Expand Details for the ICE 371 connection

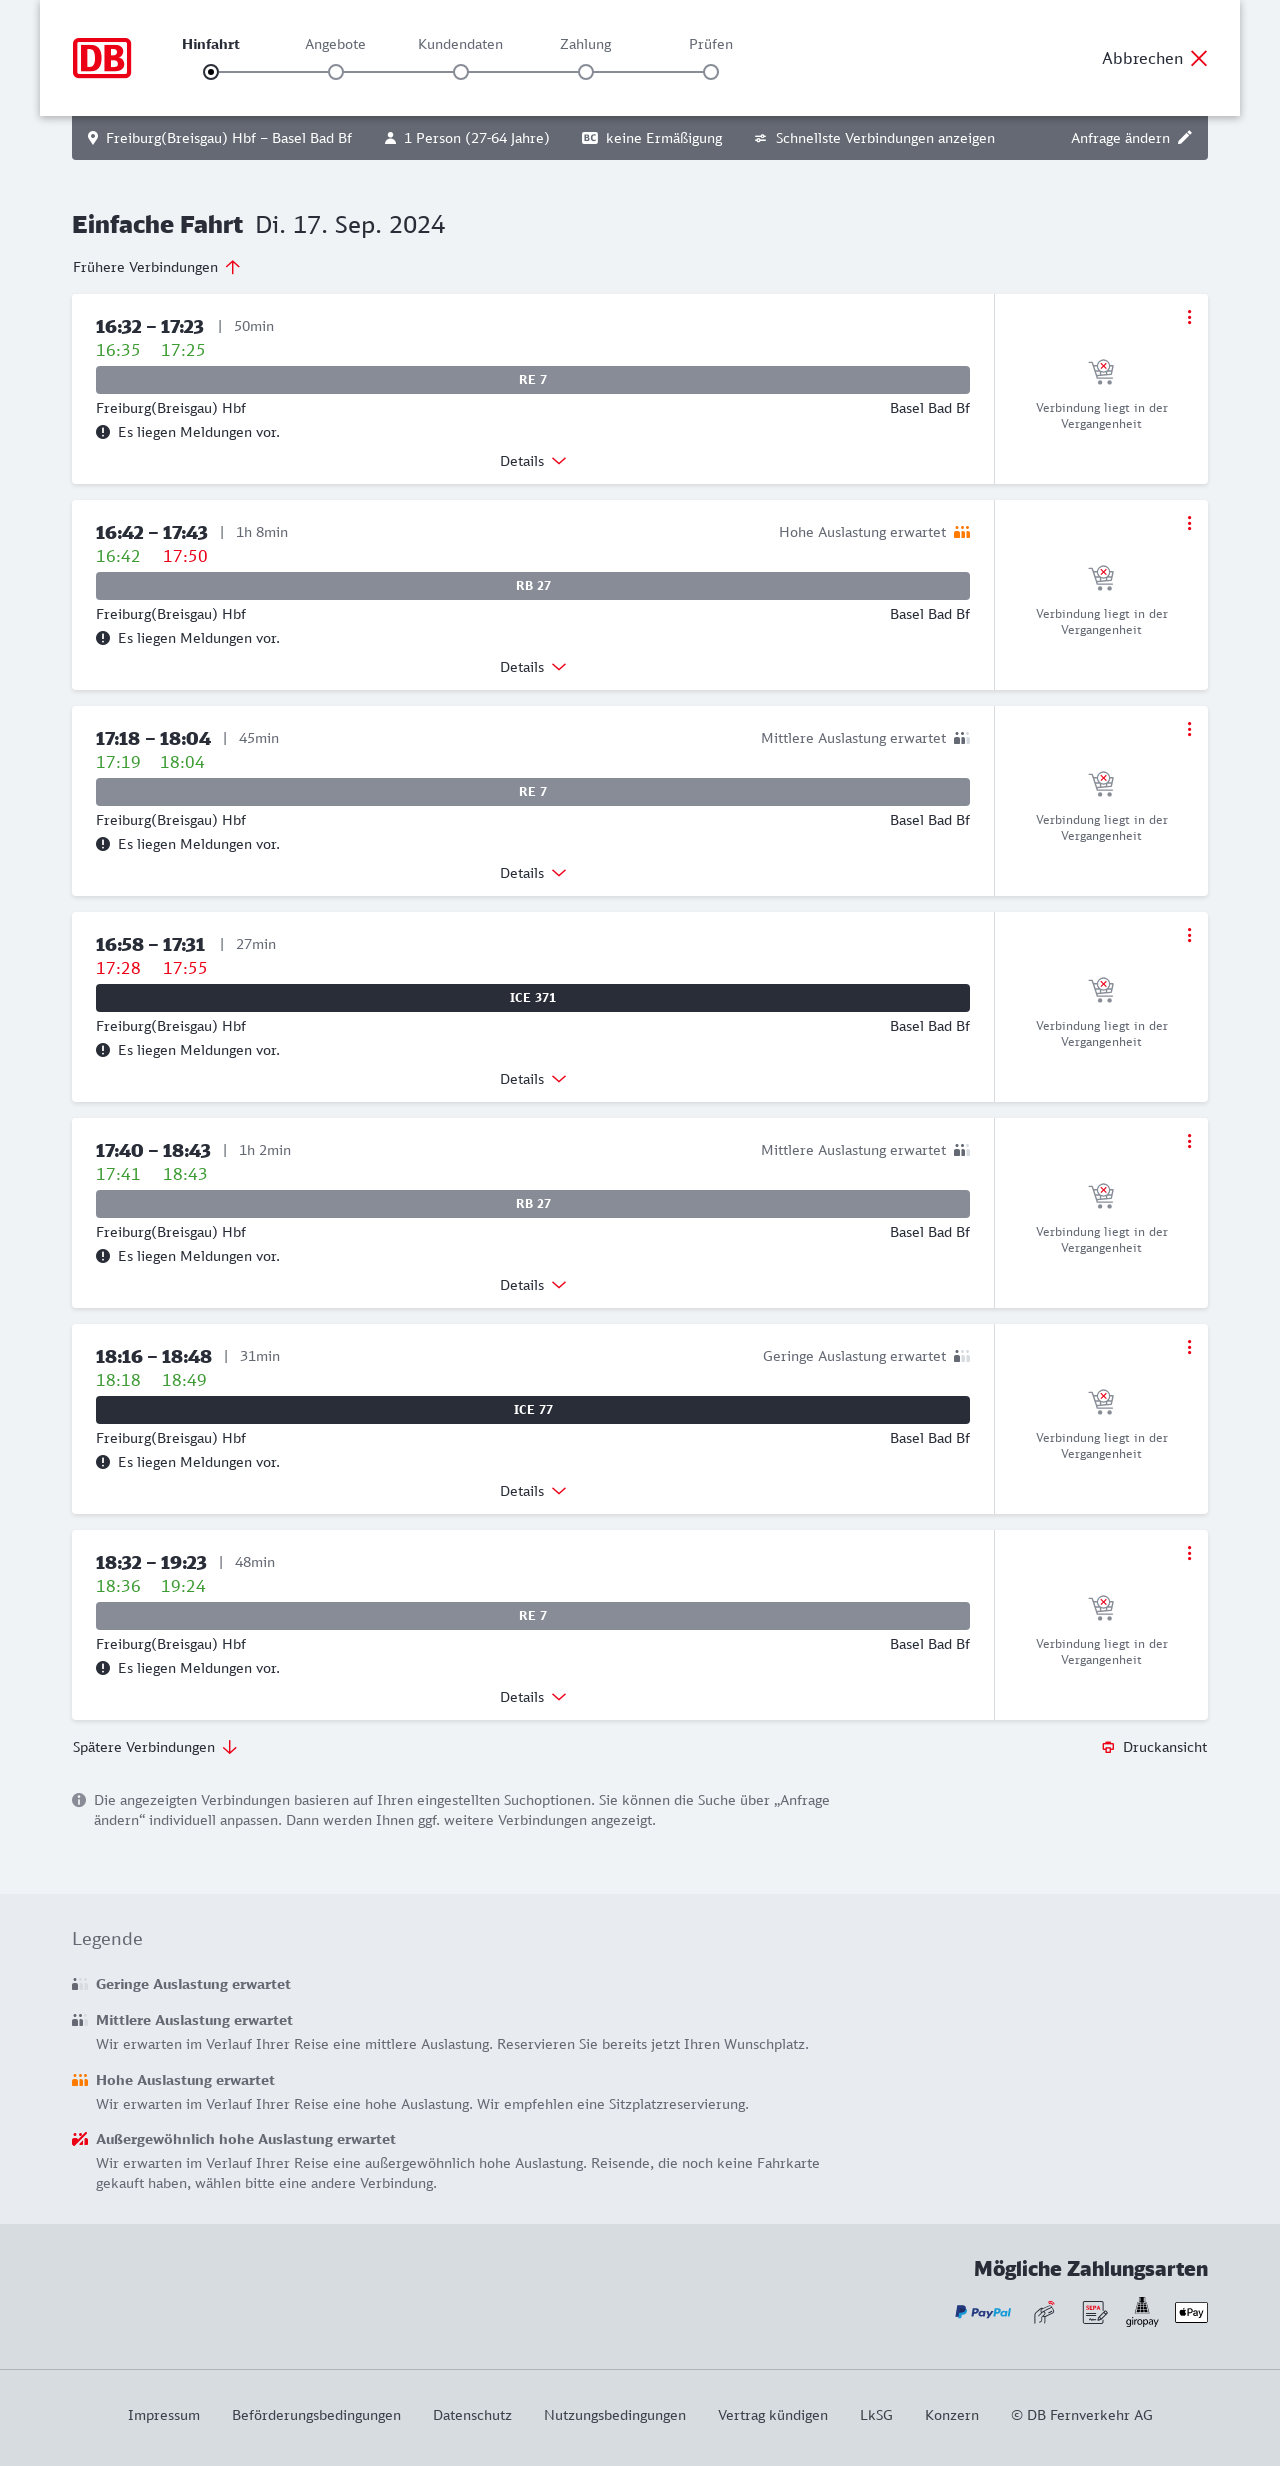(x=533, y=1079)
